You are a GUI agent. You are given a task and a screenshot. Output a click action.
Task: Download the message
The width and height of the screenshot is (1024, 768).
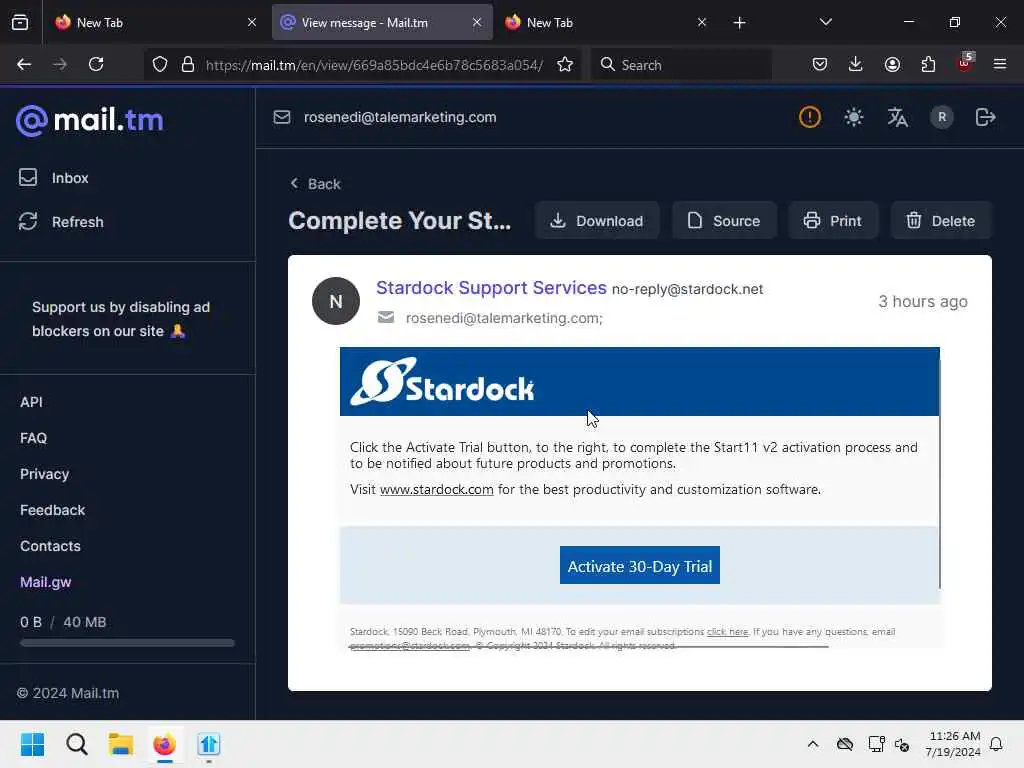click(x=597, y=221)
